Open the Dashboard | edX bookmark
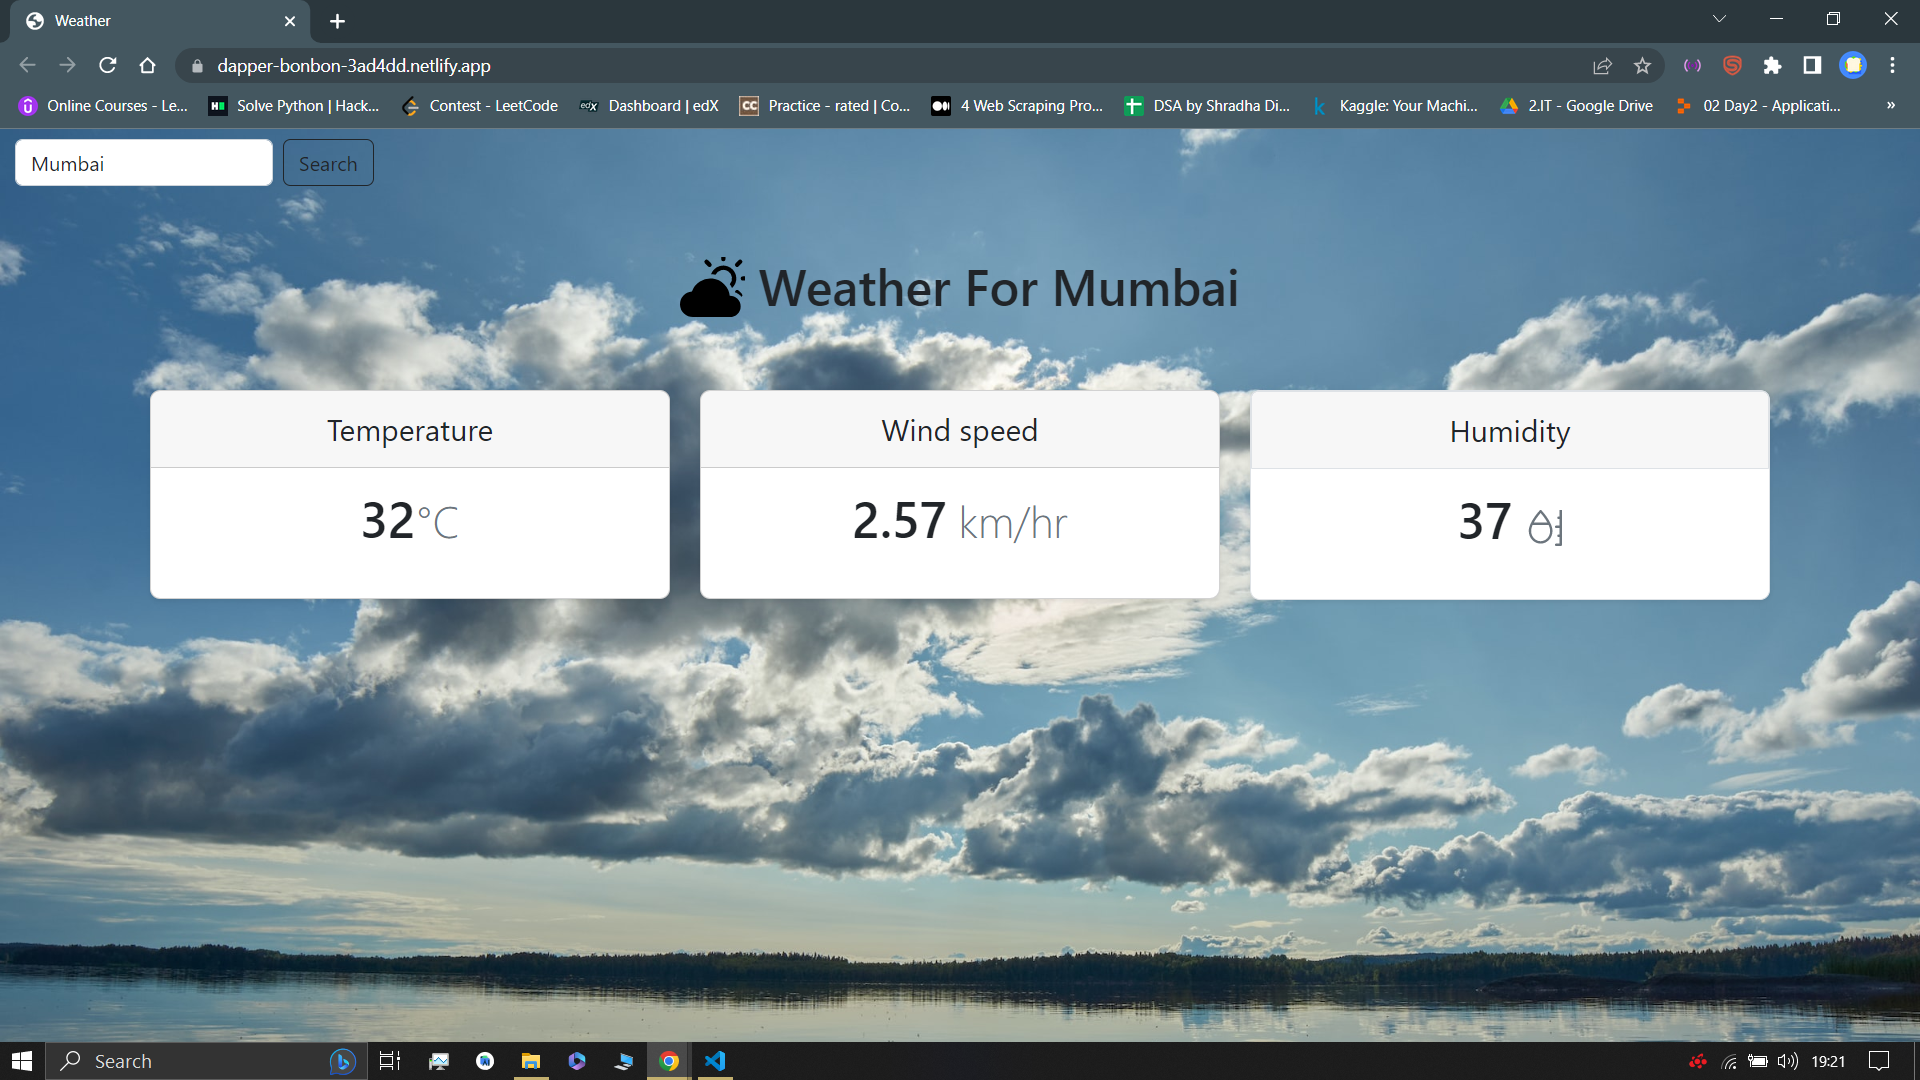 649,105
